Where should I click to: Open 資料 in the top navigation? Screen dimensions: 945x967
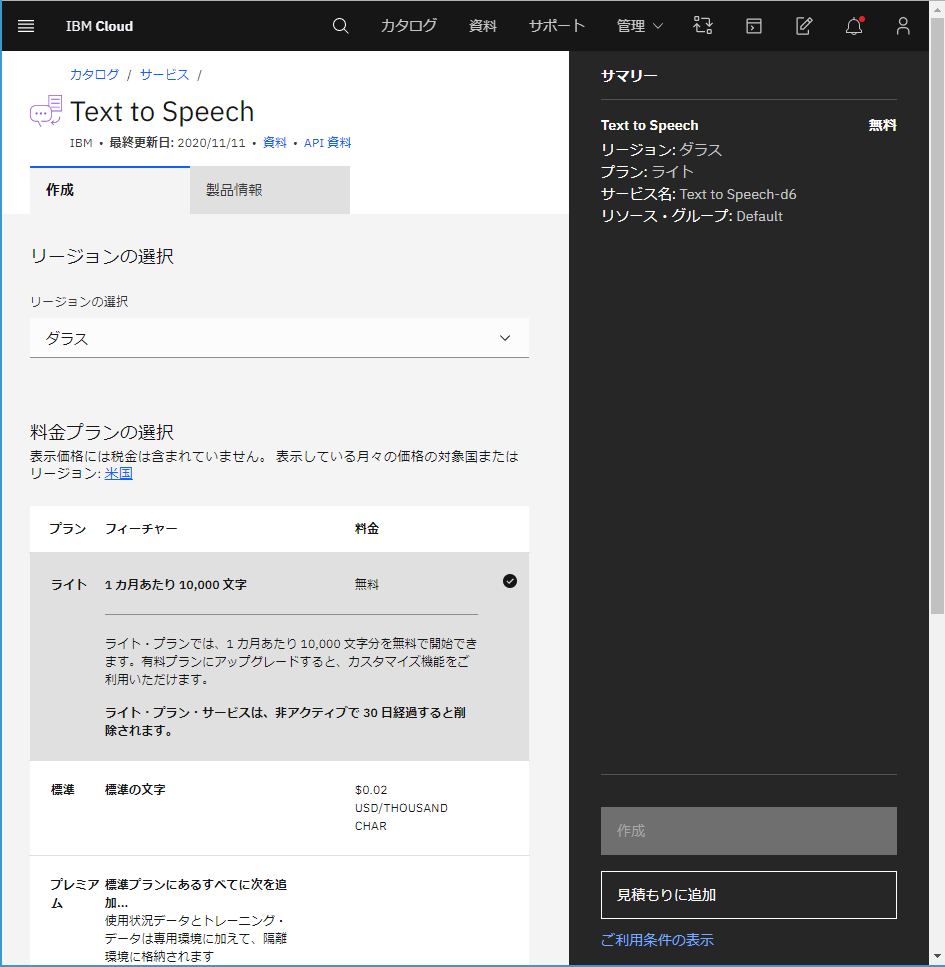tap(482, 26)
